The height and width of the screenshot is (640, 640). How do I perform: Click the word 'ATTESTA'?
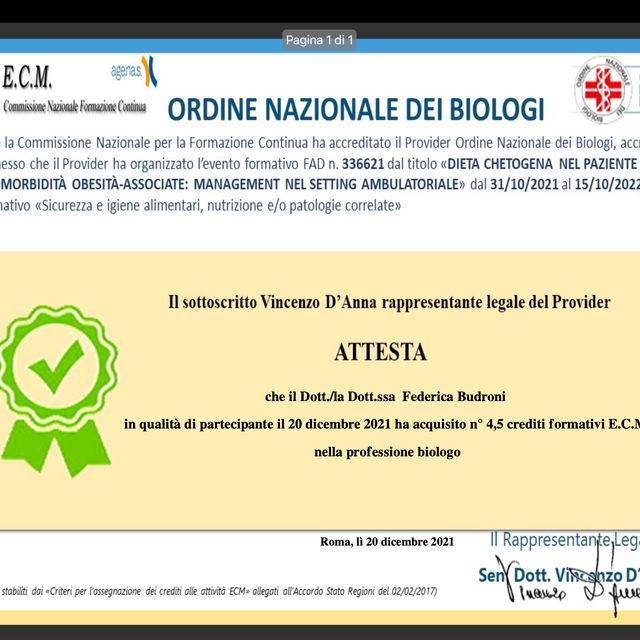[380, 352]
